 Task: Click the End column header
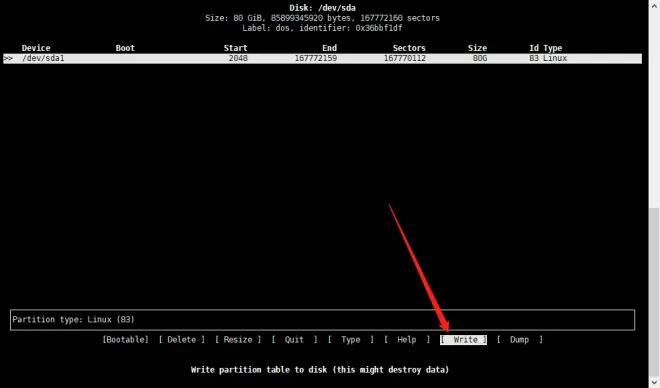[x=329, y=48]
